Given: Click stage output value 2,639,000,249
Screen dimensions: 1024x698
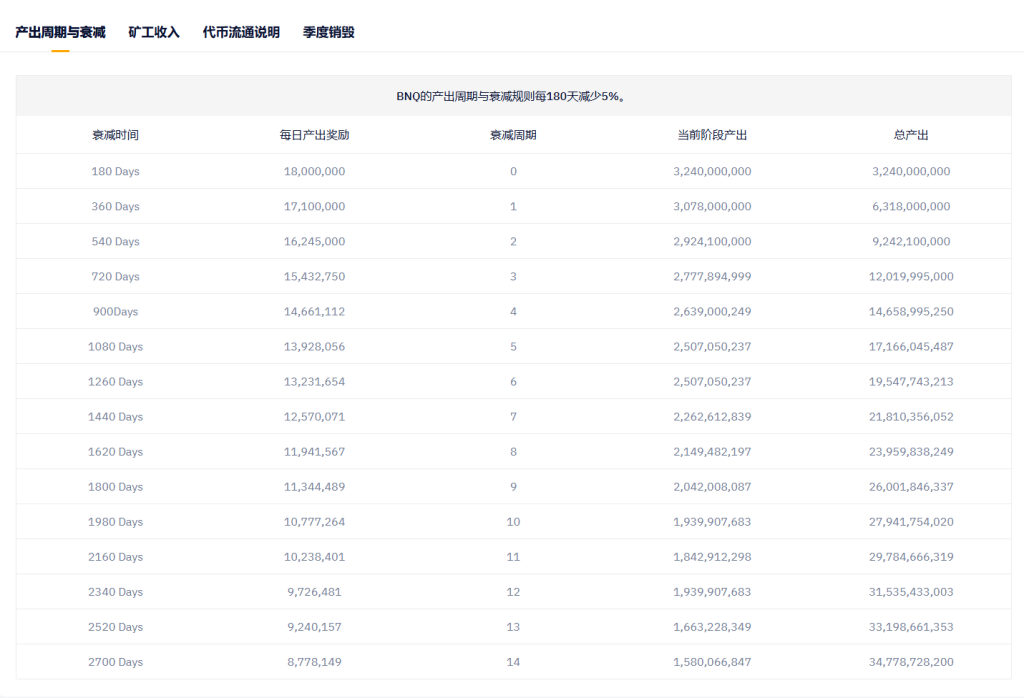Looking at the screenshot, I should [712, 311].
